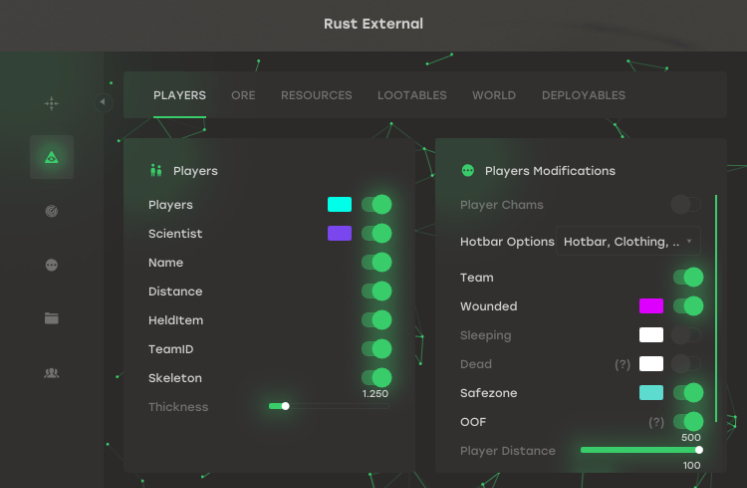Click the value 100 below Player Distance
This screenshot has height=488, width=747.
[691, 466]
